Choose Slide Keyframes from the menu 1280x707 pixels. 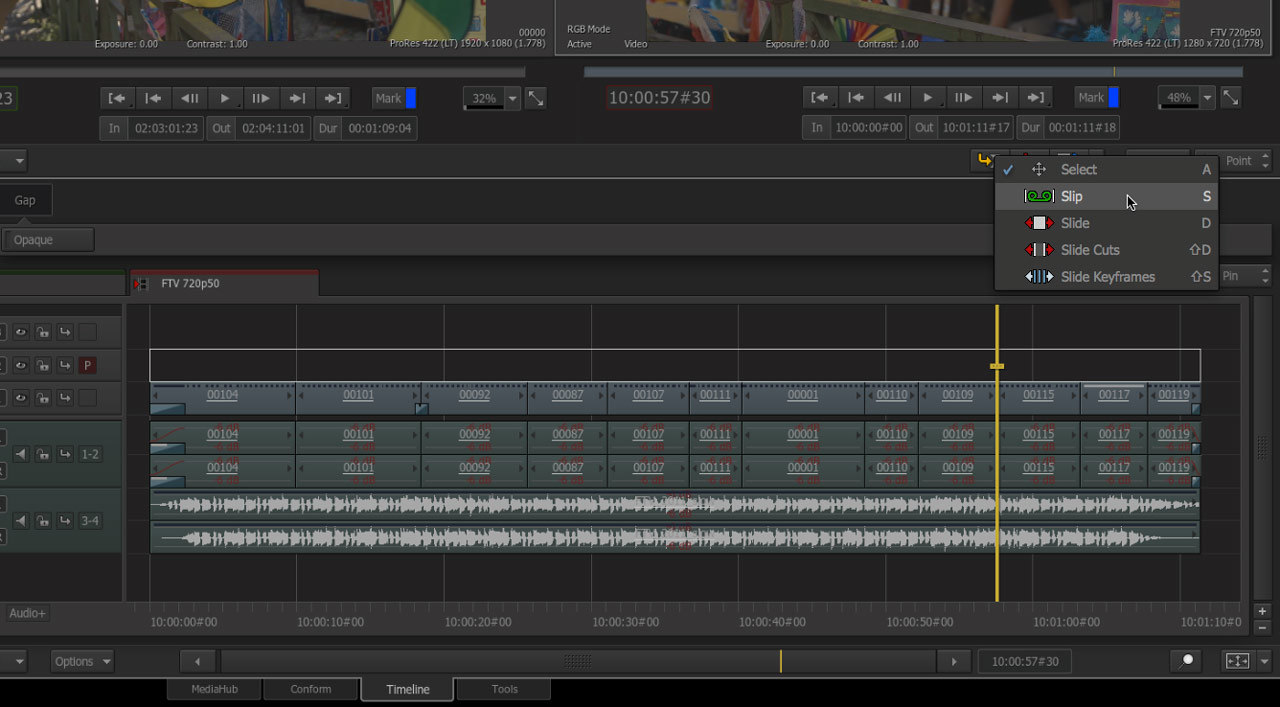point(1107,277)
